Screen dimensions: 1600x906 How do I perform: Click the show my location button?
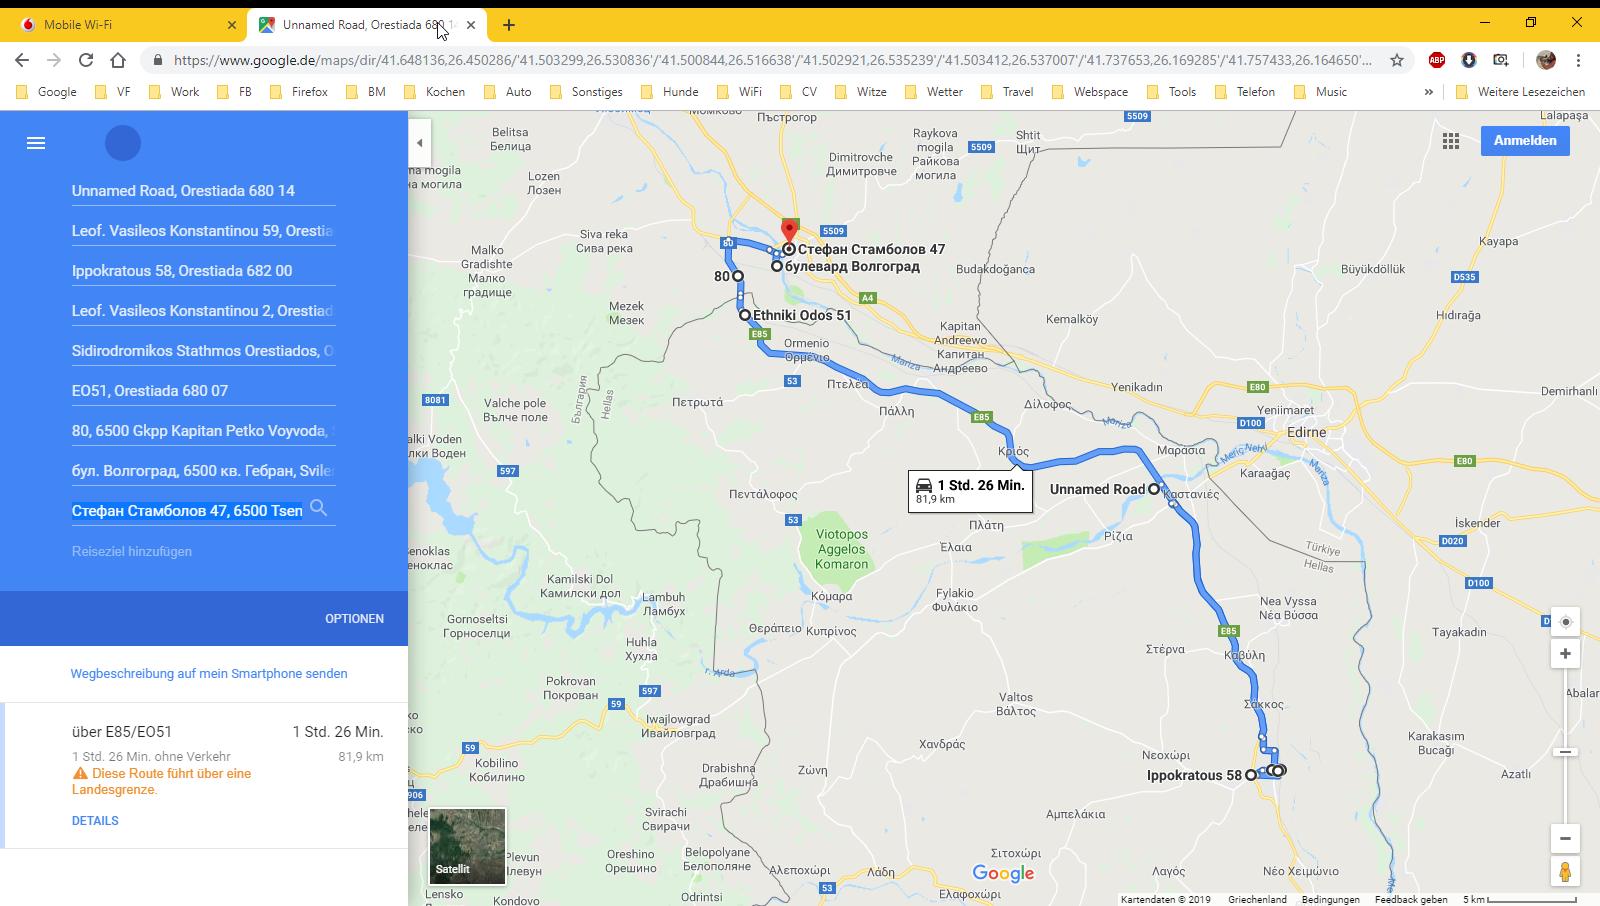1565,622
